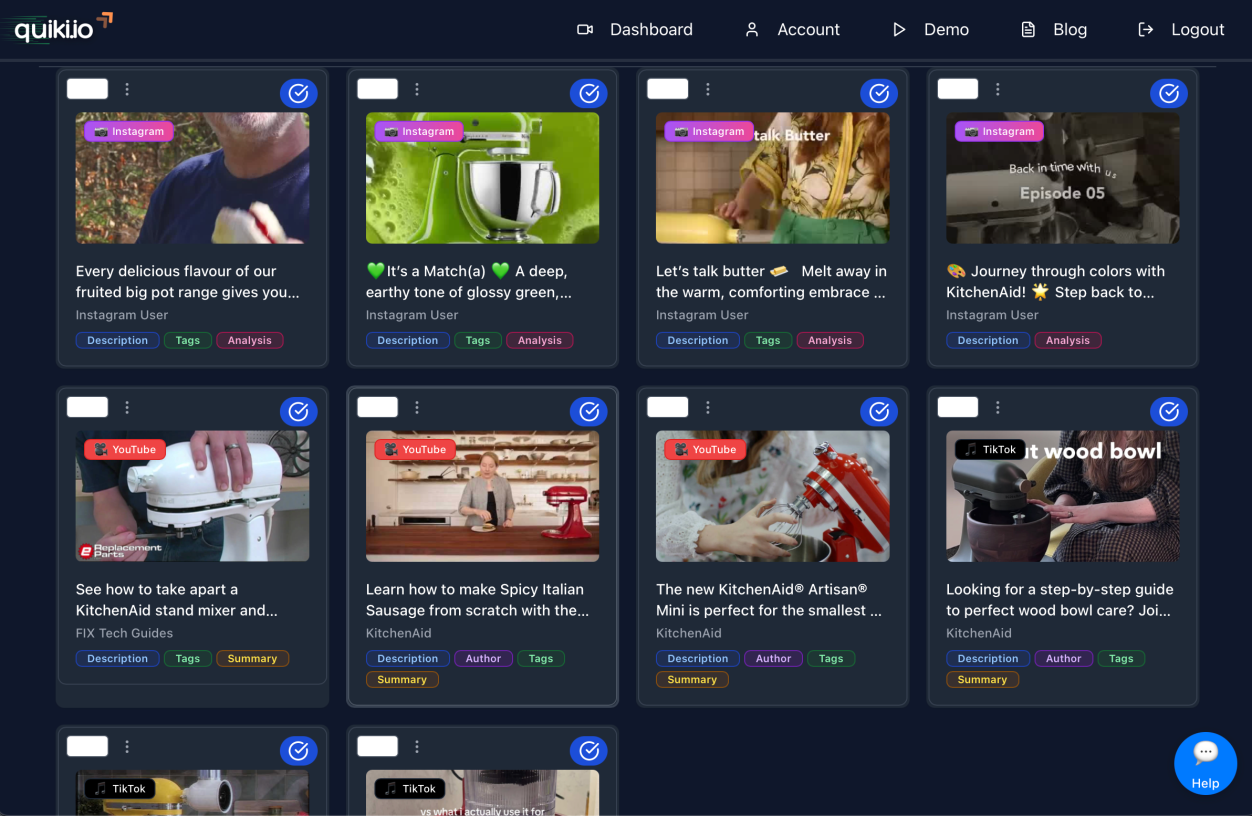The width and height of the screenshot is (1252, 816).
Task: Open three-dot menu on Spicy Italian Sausage card
Action: 417,407
